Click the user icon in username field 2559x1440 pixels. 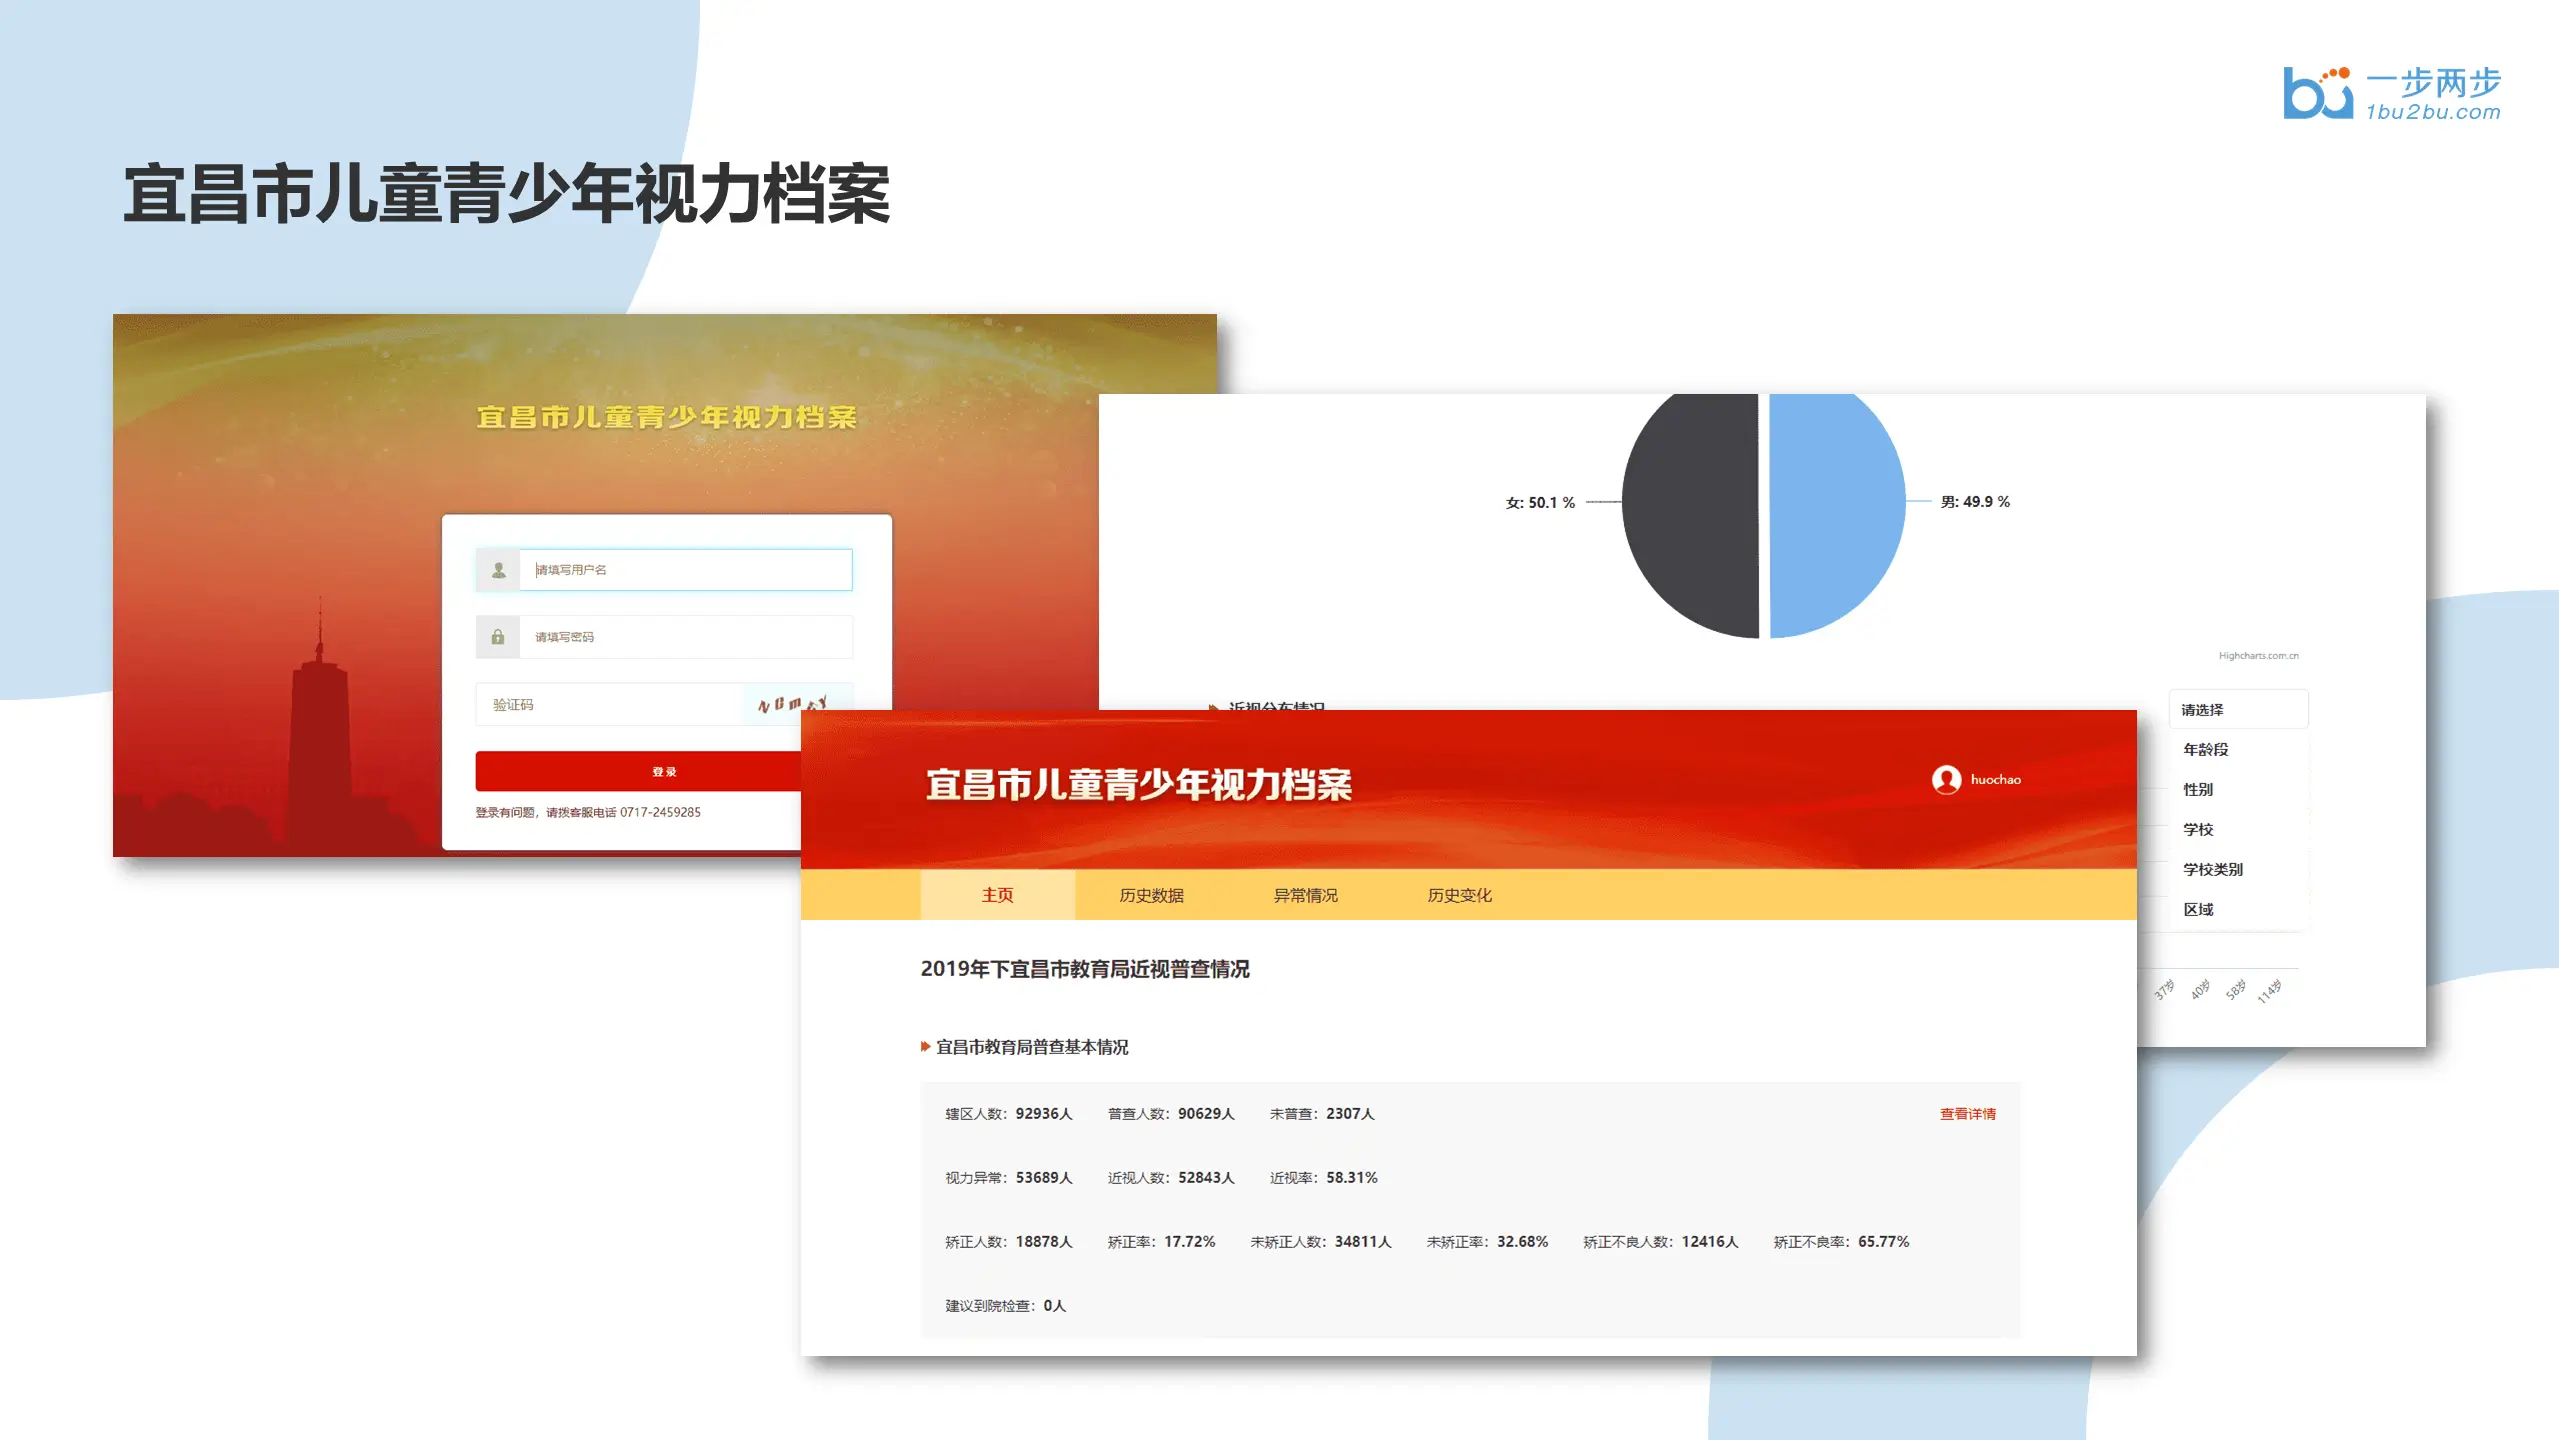tap(498, 570)
